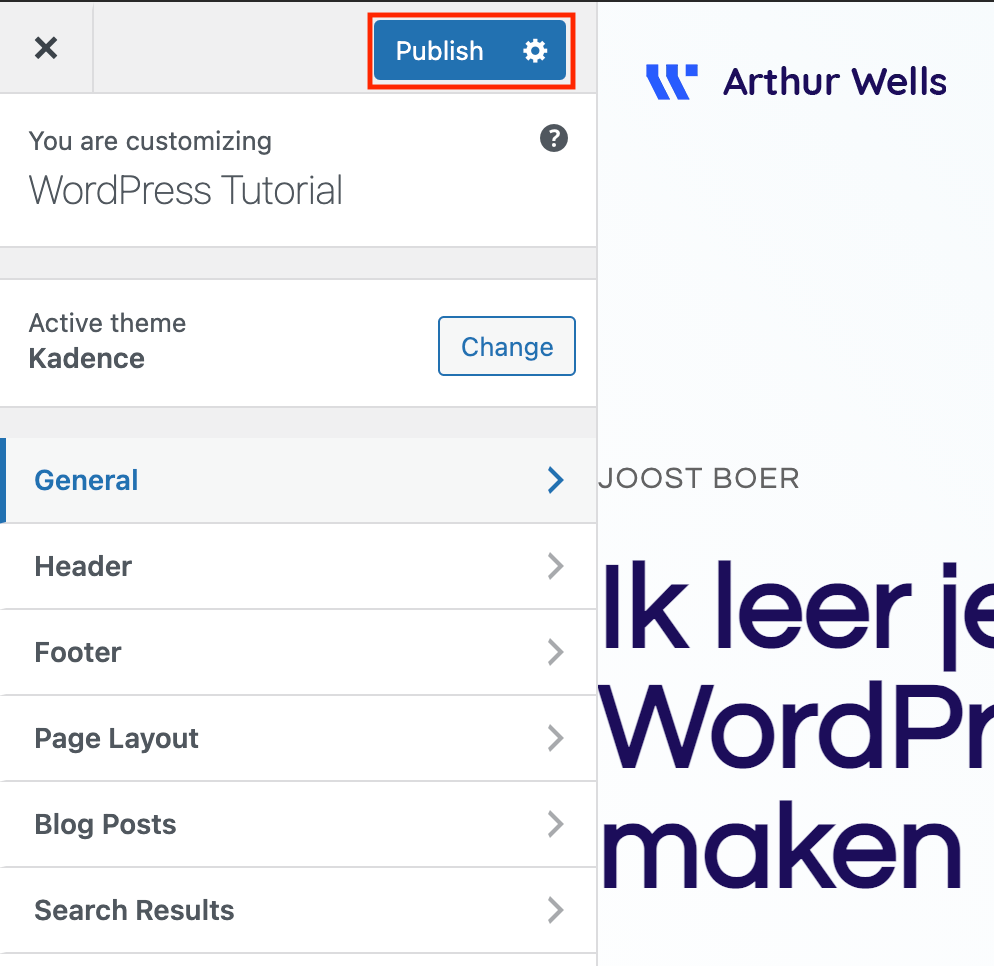Select the chevron next to General
Screen dimensions: 994x966
pyautogui.click(x=555, y=480)
